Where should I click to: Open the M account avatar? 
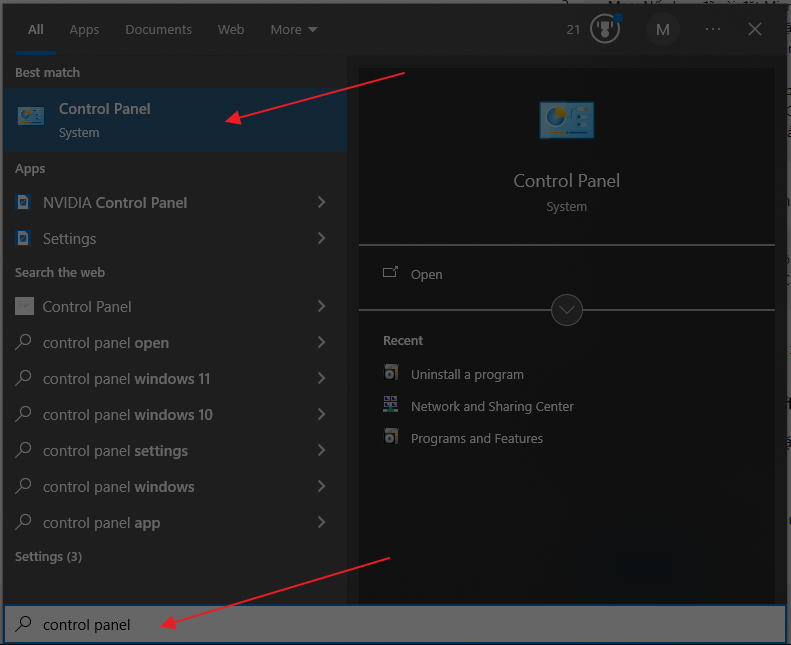point(662,29)
